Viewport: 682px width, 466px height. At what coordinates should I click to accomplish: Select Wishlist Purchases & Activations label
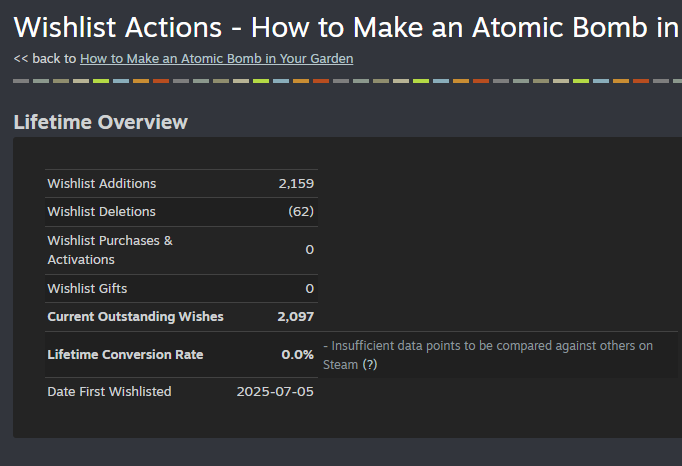[110, 250]
